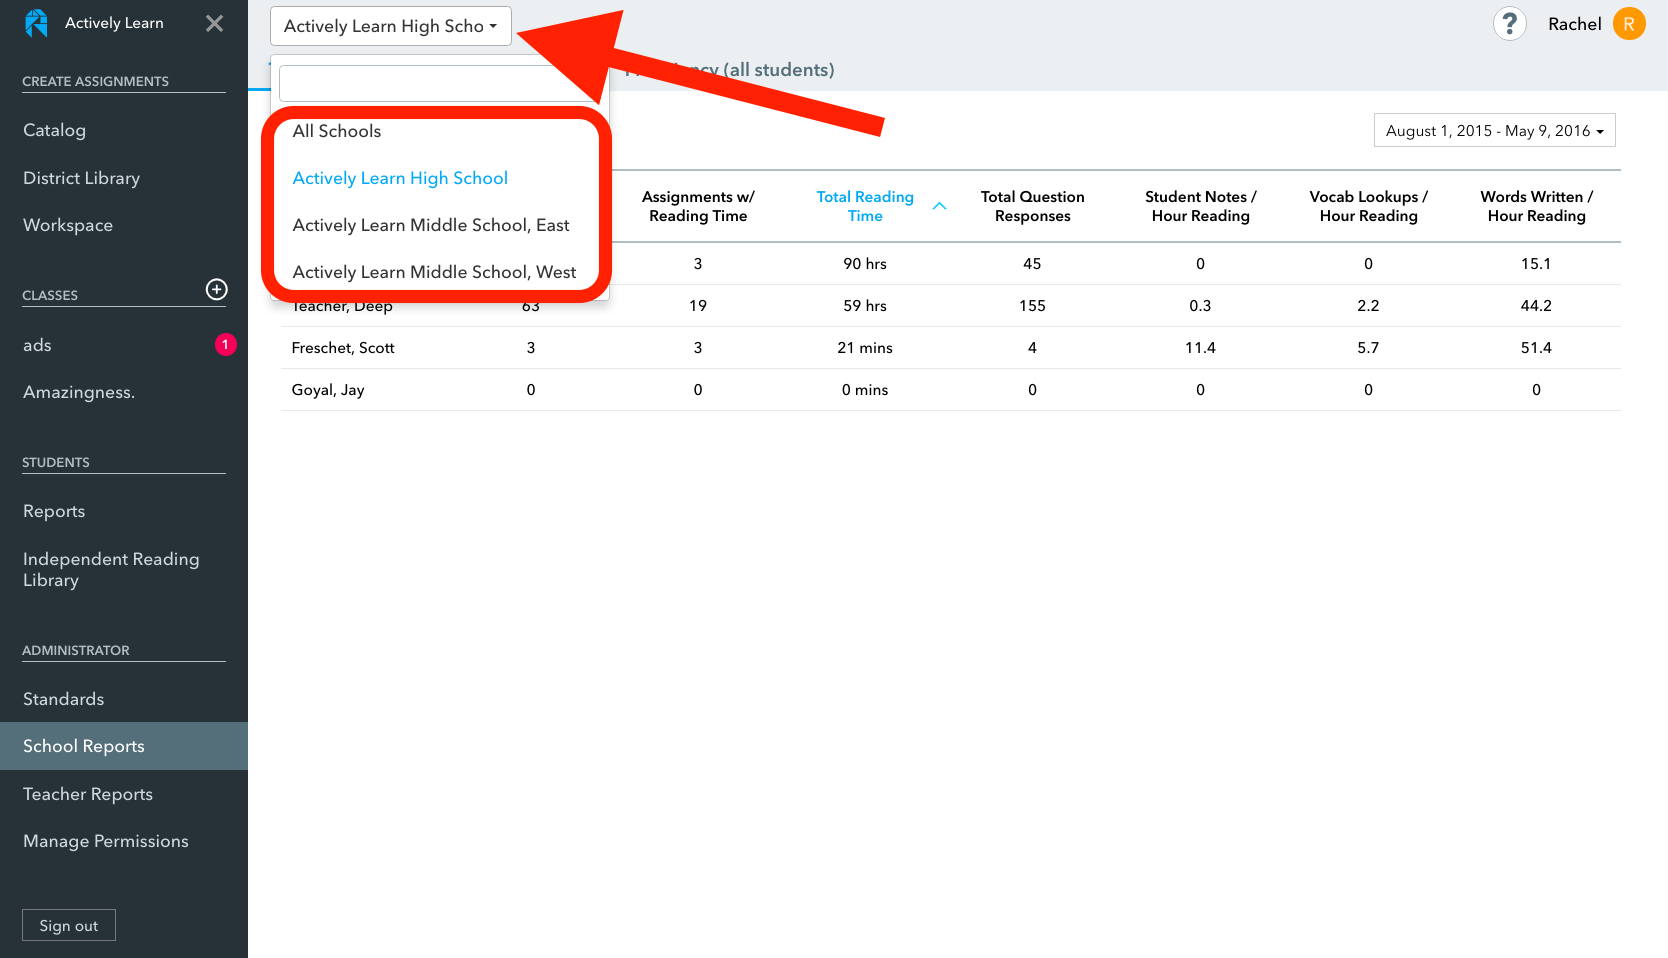Screen dimensions: 1668x958
Task: Click the 11.4 student notes cell
Action: (x=1200, y=348)
